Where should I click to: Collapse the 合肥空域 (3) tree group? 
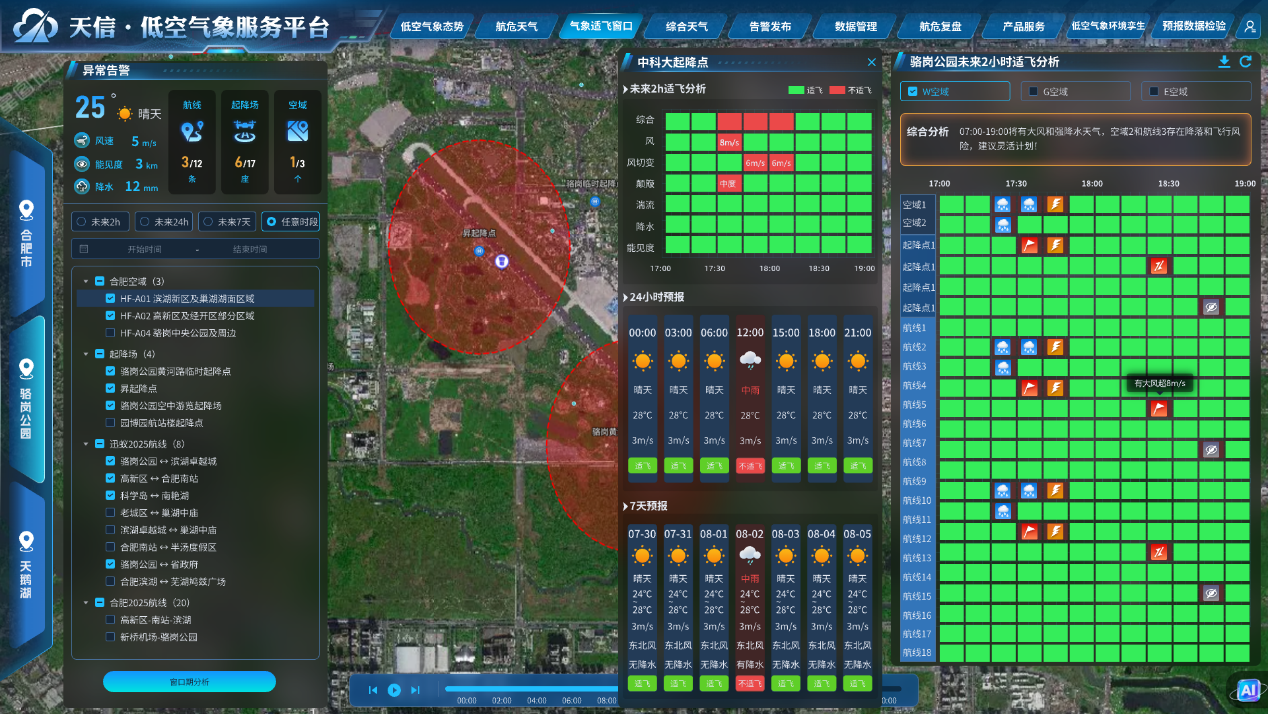[x=86, y=281]
